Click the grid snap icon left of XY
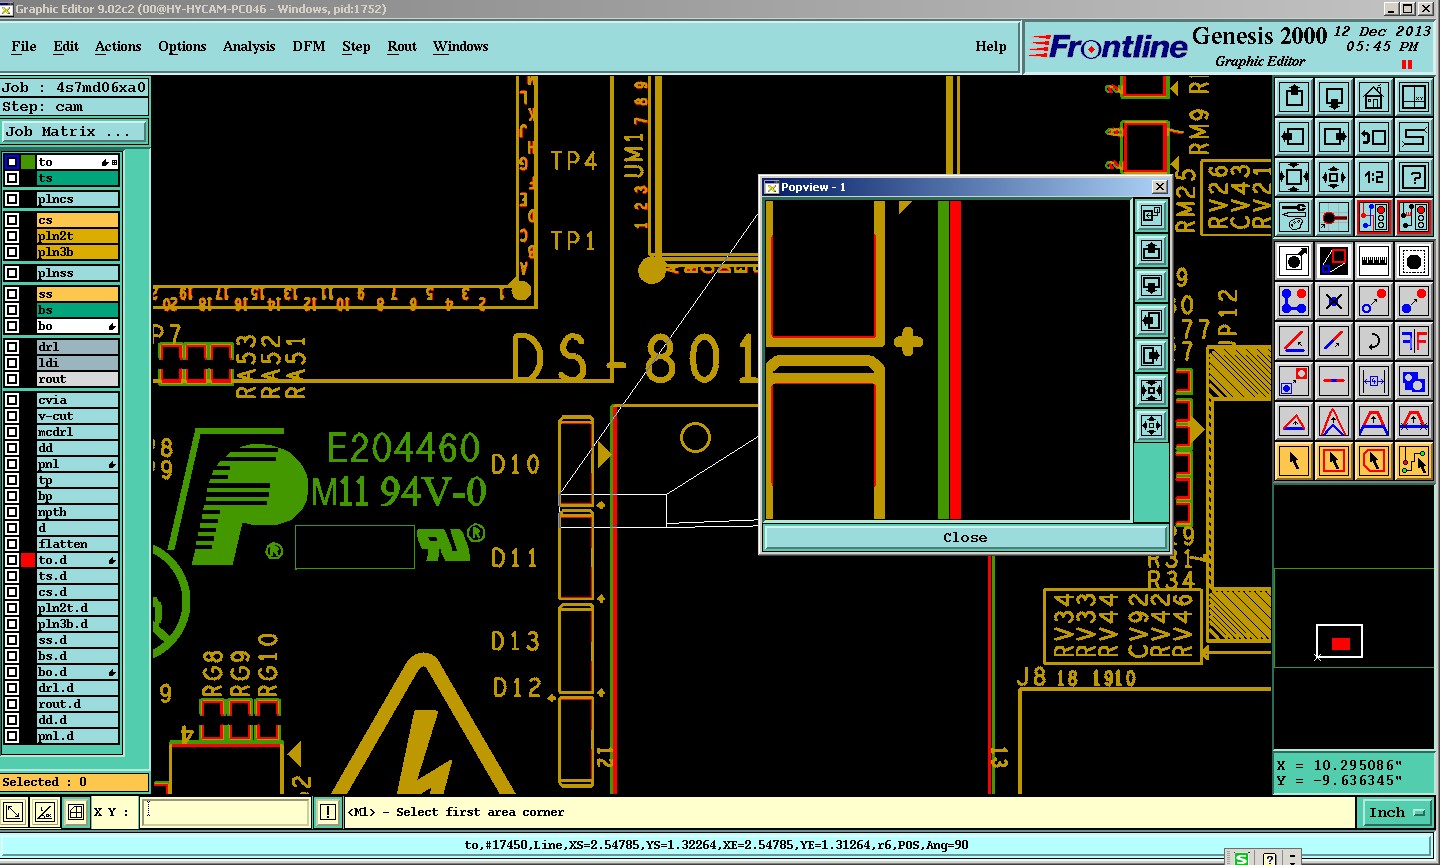Image resolution: width=1440 pixels, height=865 pixels. [x=76, y=812]
